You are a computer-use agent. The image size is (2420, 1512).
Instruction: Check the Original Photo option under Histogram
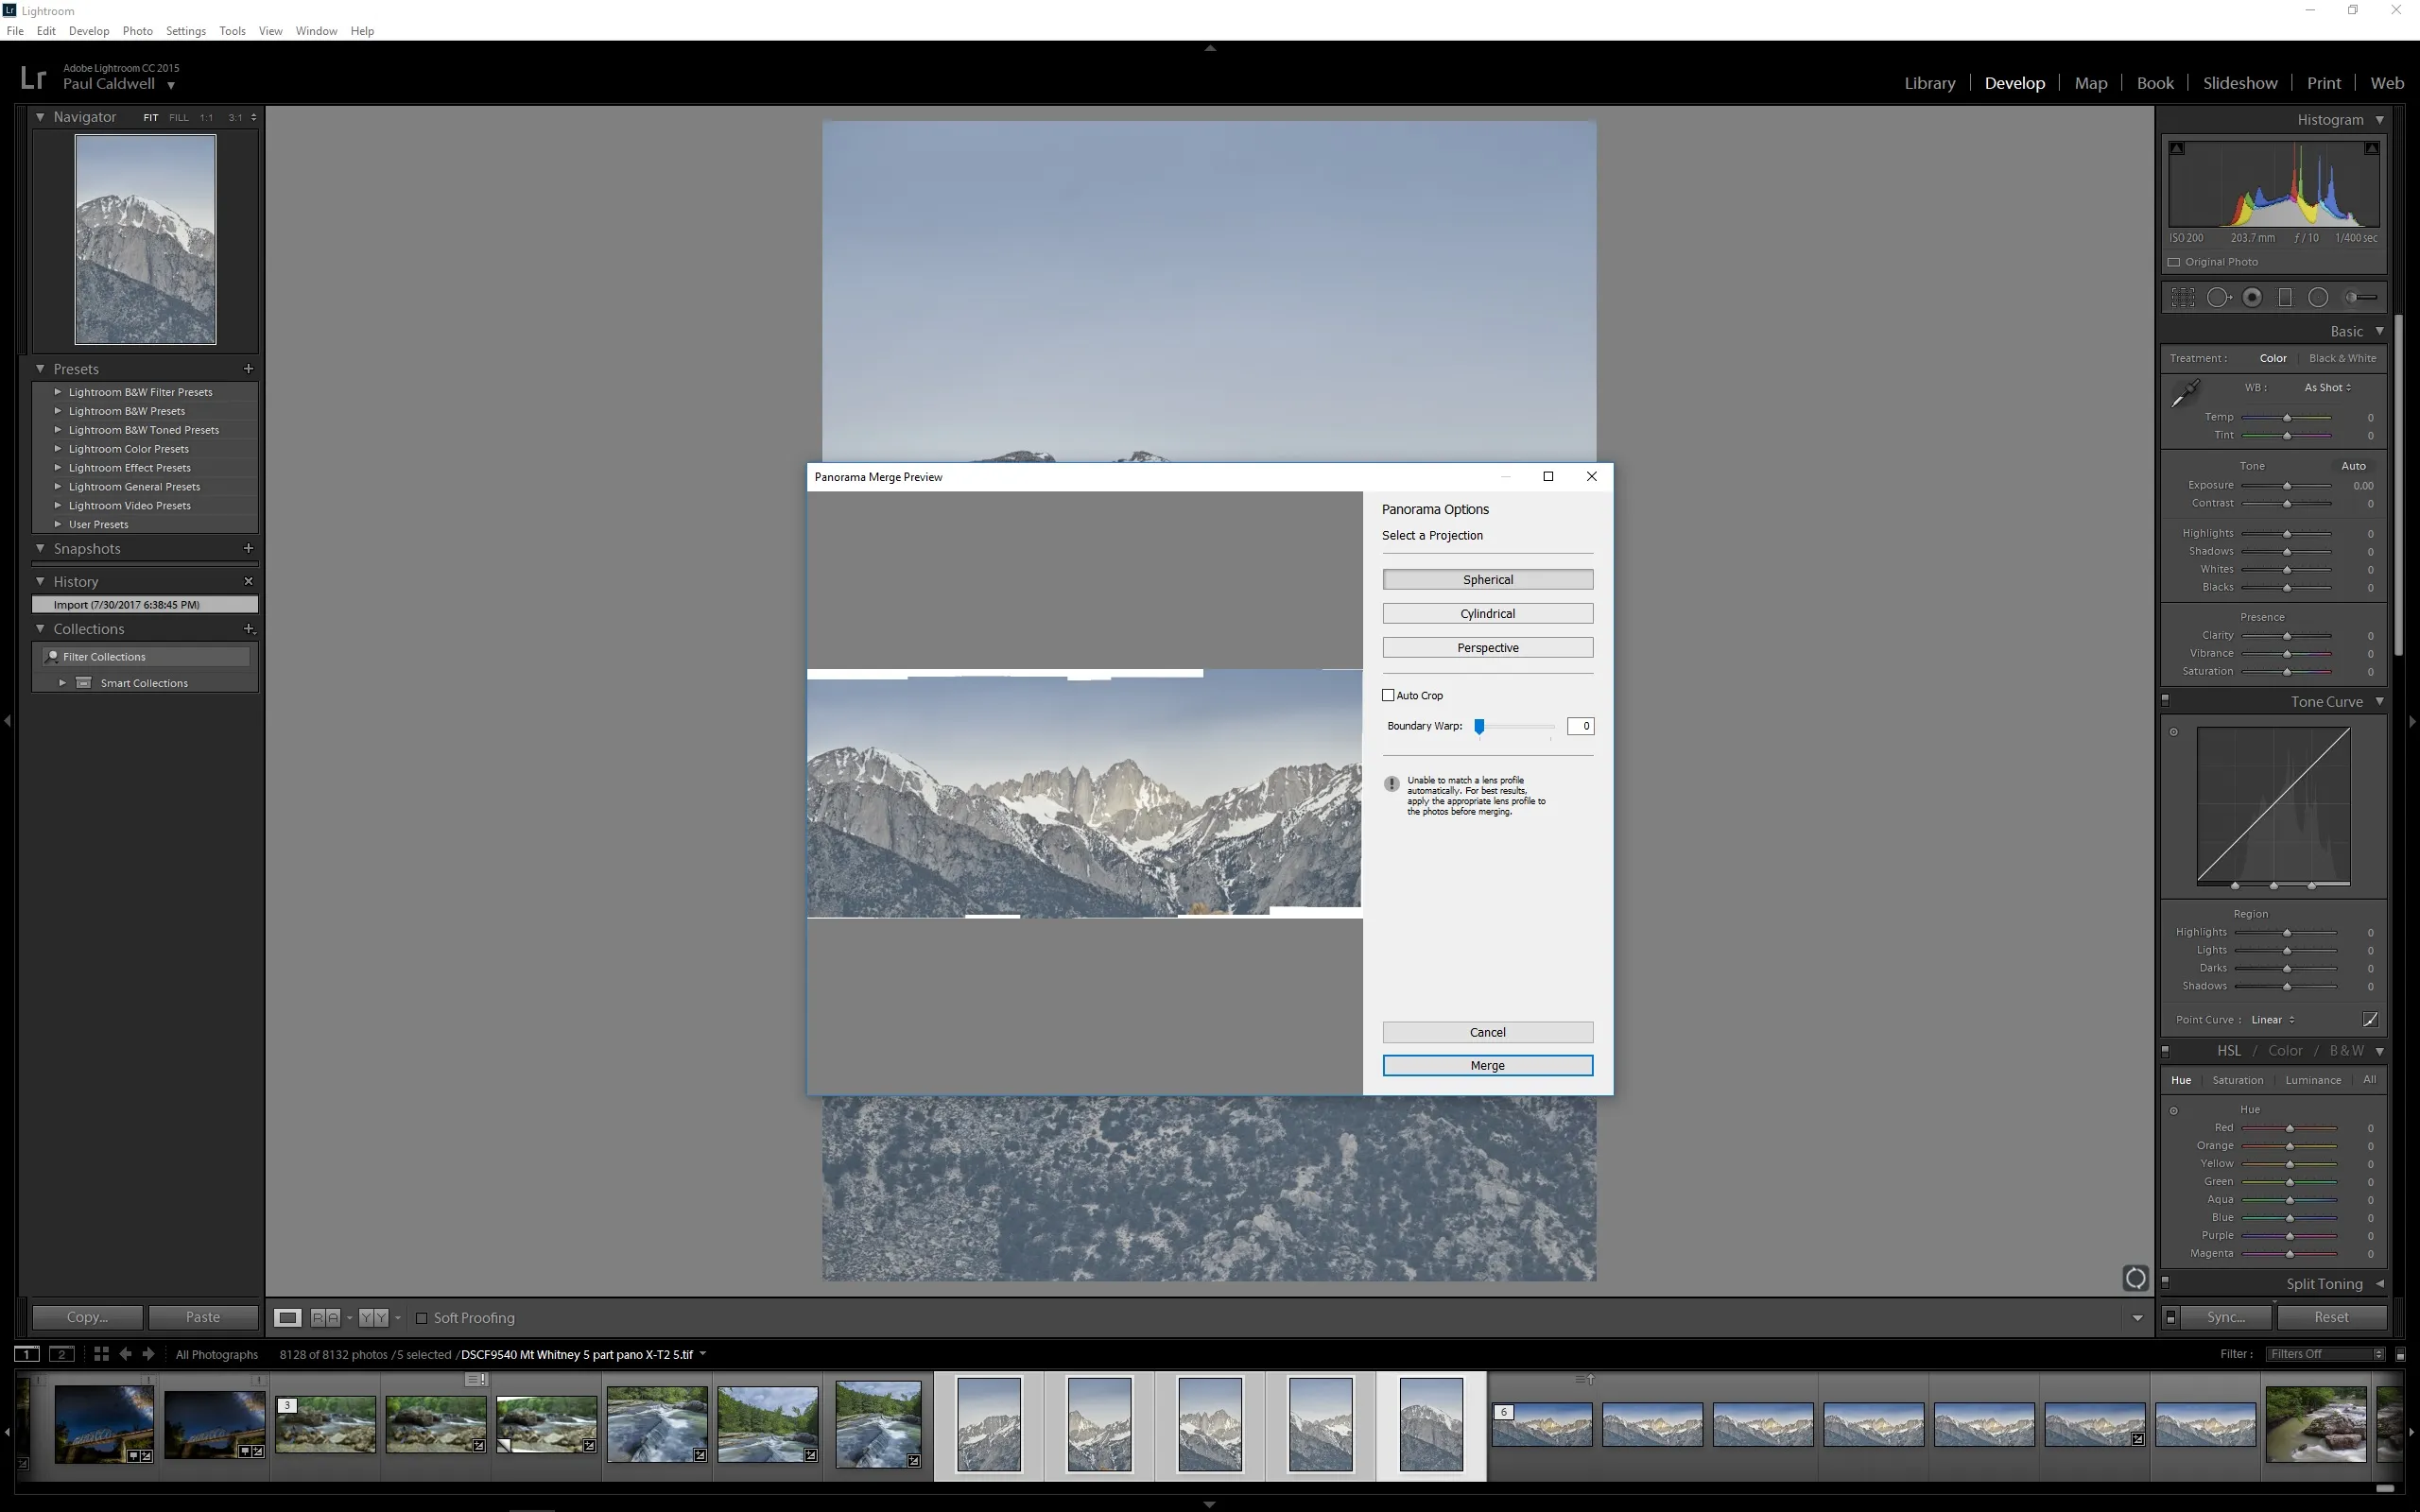pyautogui.click(x=2175, y=261)
